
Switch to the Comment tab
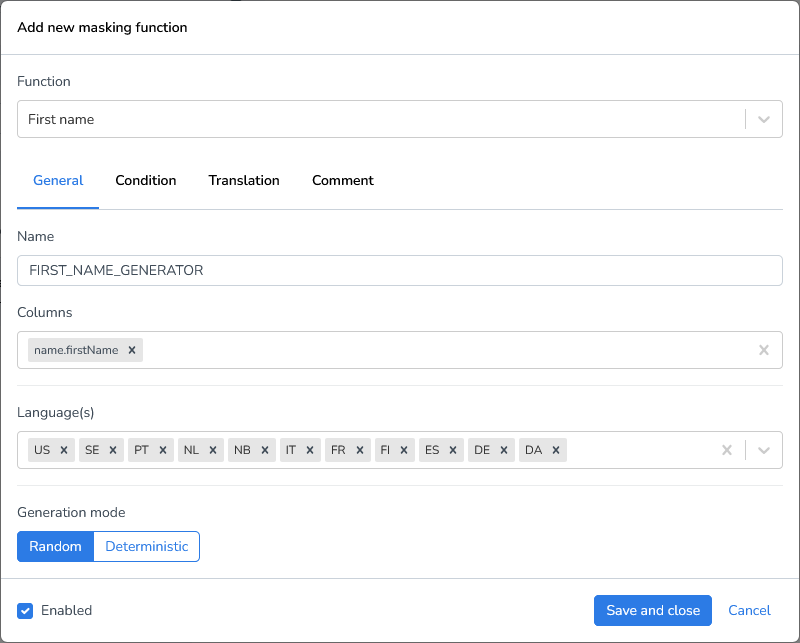pos(342,181)
